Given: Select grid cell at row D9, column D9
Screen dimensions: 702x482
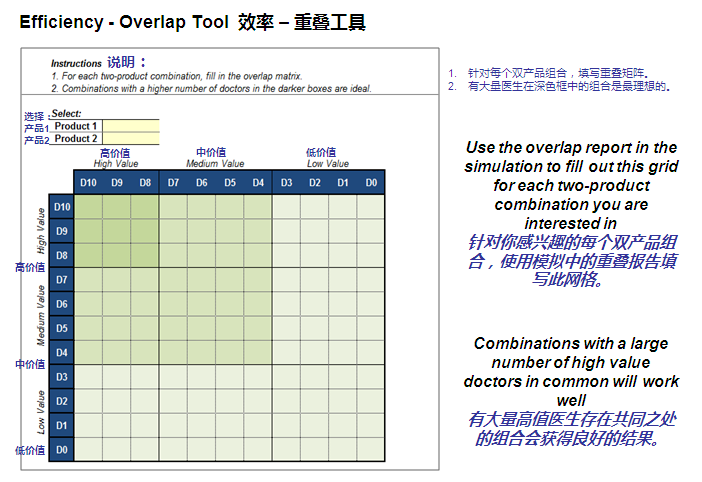Looking at the screenshot, I should coord(117,231).
